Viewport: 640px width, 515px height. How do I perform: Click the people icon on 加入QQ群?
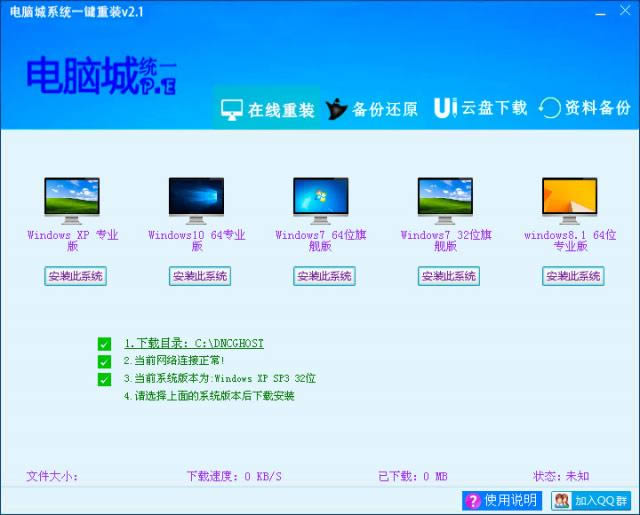click(562, 501)
